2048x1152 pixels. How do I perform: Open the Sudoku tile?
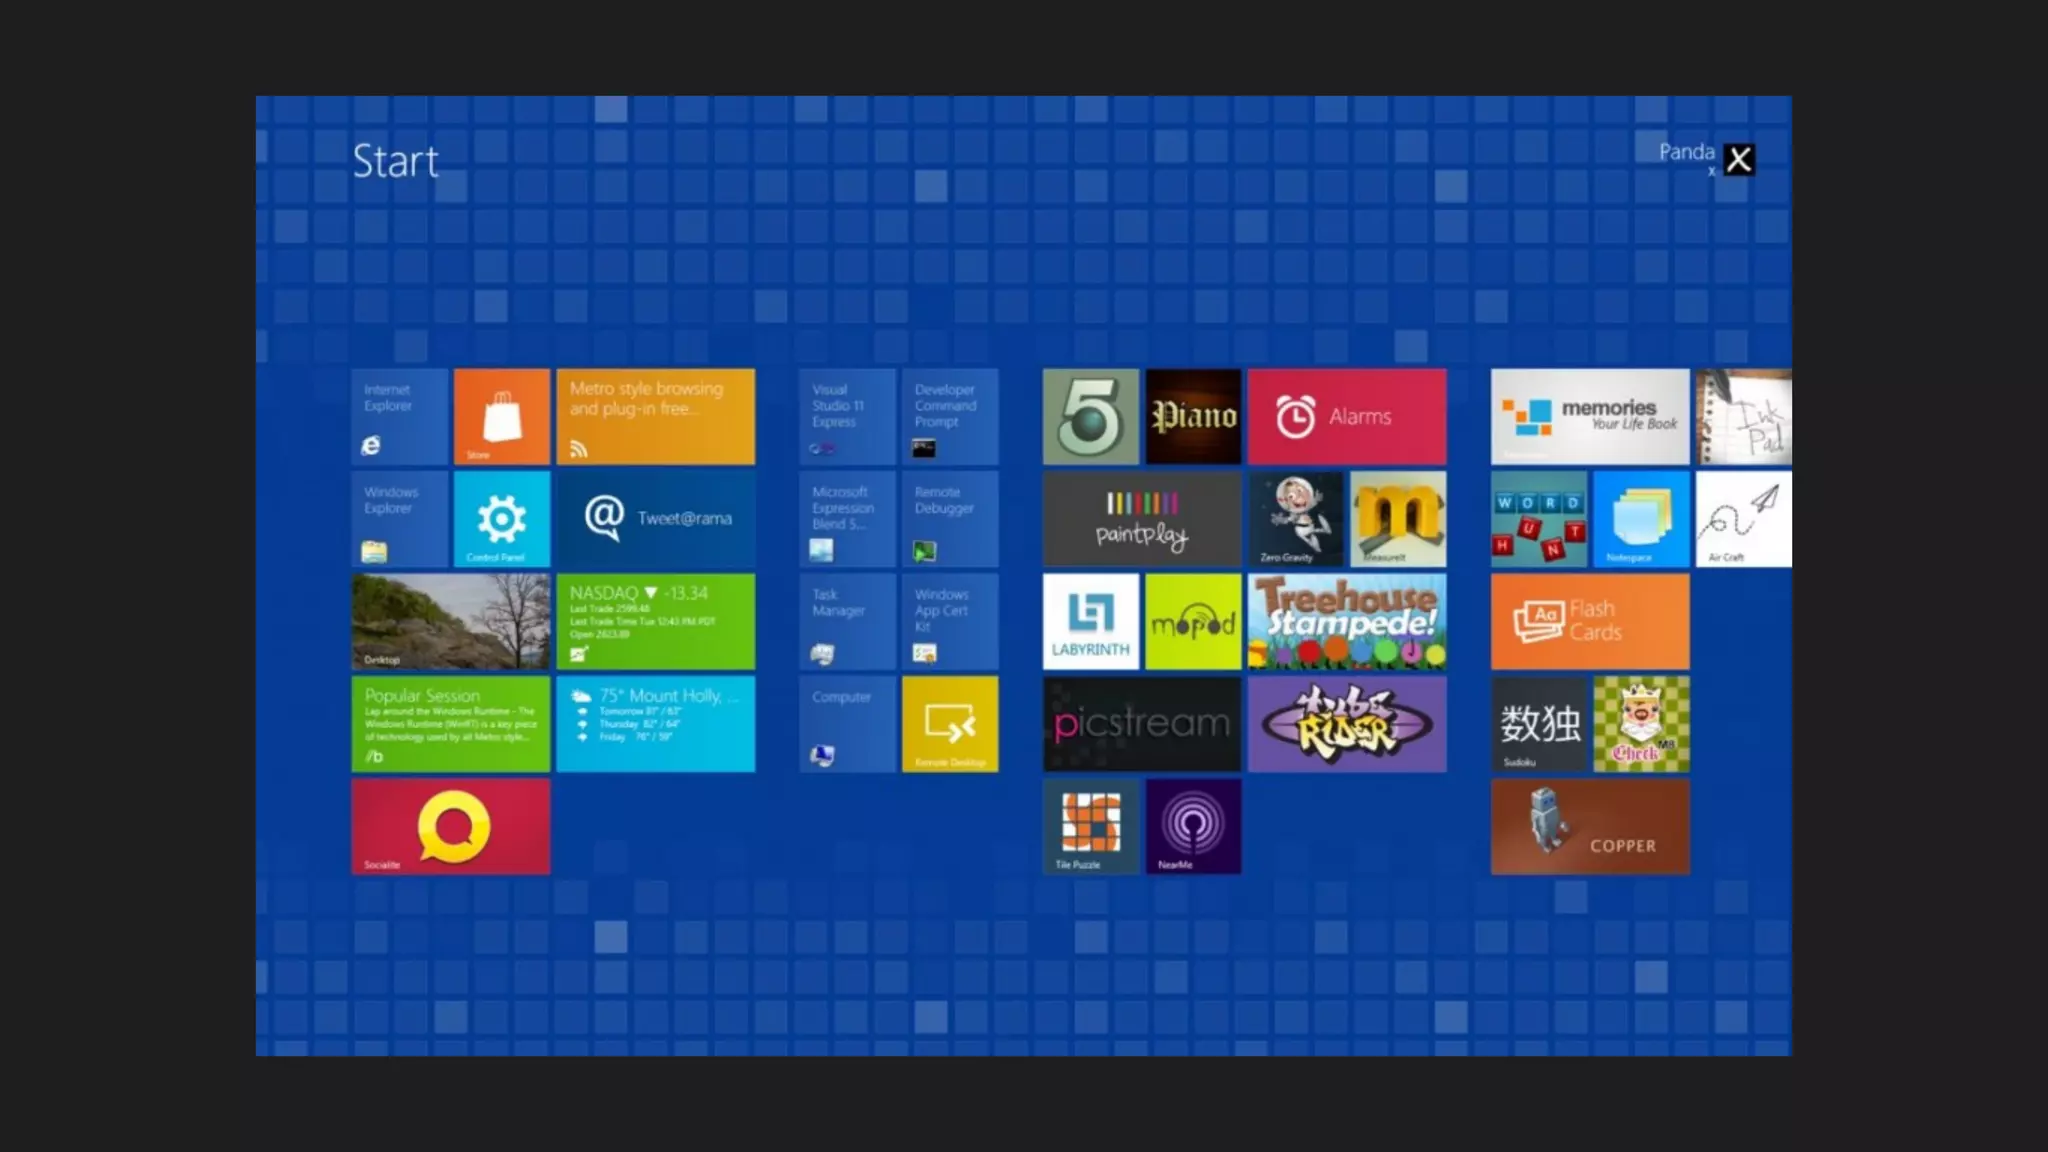coord(1539,723)
